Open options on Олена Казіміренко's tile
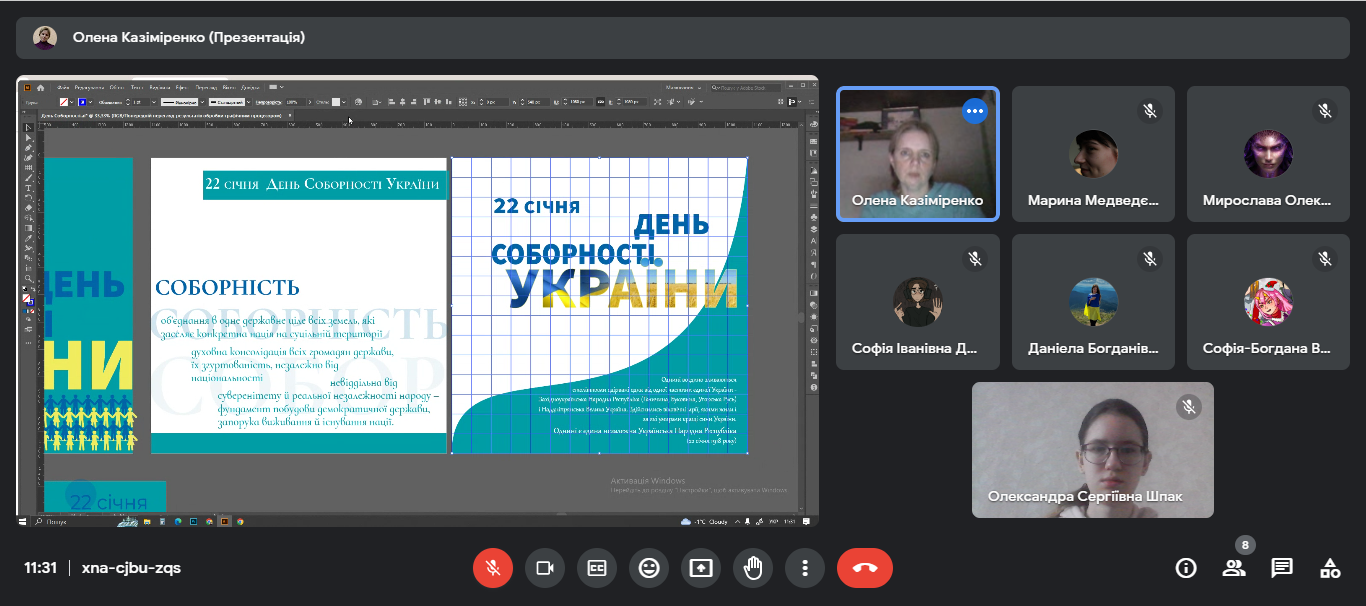The image size is (1366, 606). click(x=975, y=111)
